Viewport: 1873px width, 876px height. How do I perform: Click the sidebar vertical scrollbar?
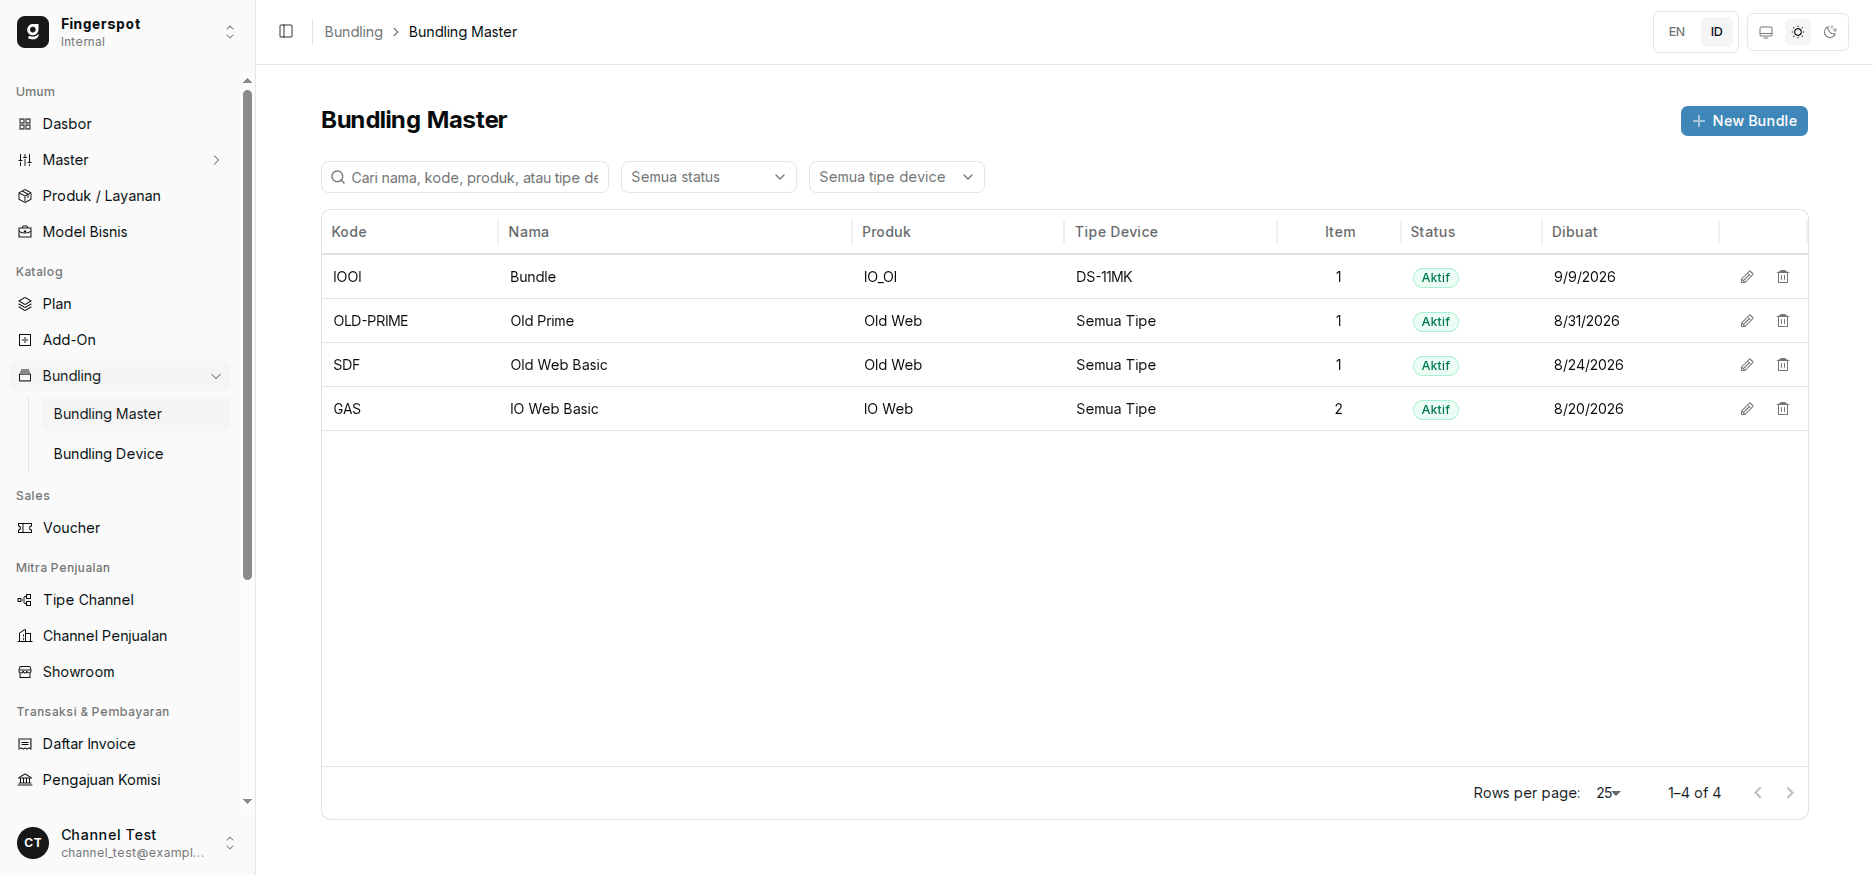click(x=247, y=335)
